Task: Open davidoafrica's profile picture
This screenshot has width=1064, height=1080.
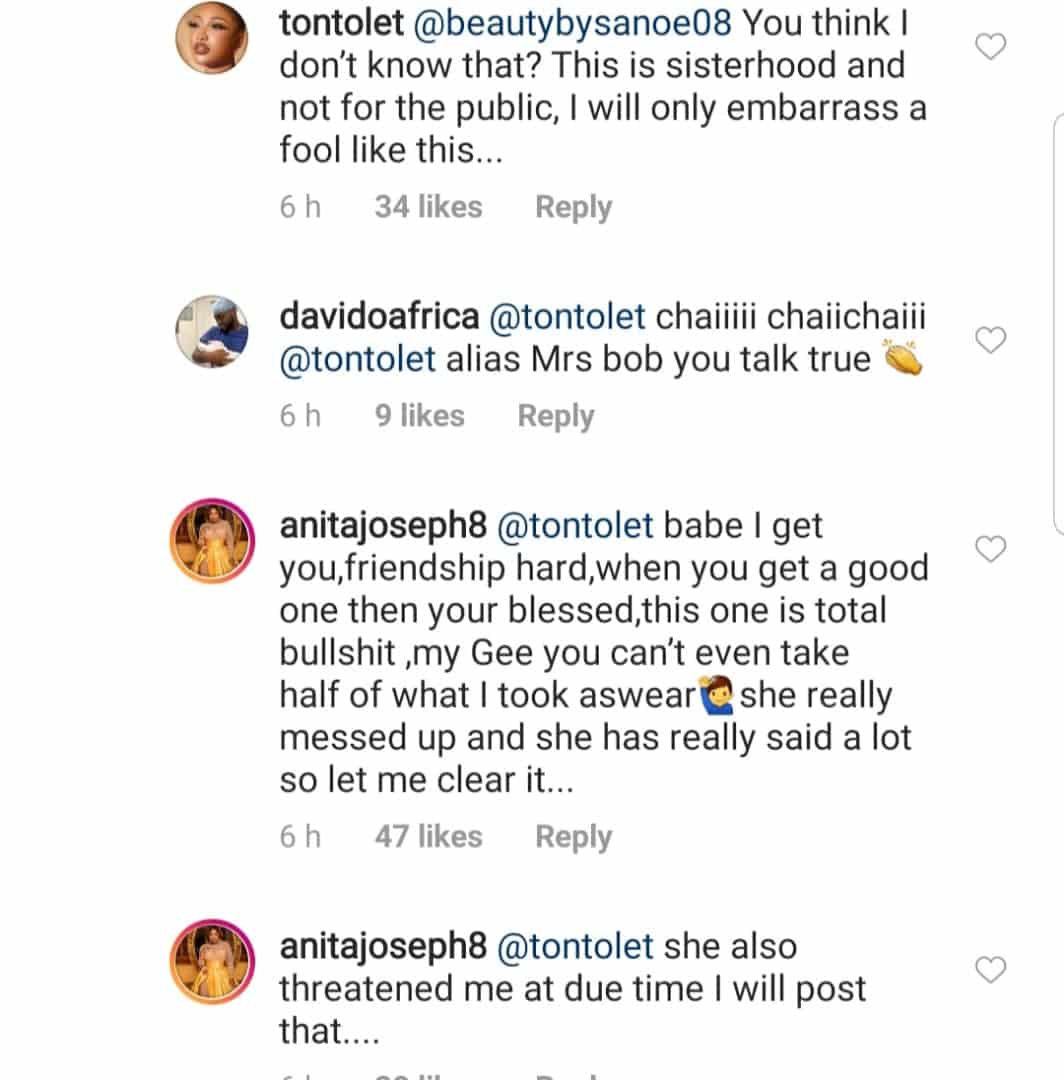Action: pyautogui.click(x=212, y=331)
